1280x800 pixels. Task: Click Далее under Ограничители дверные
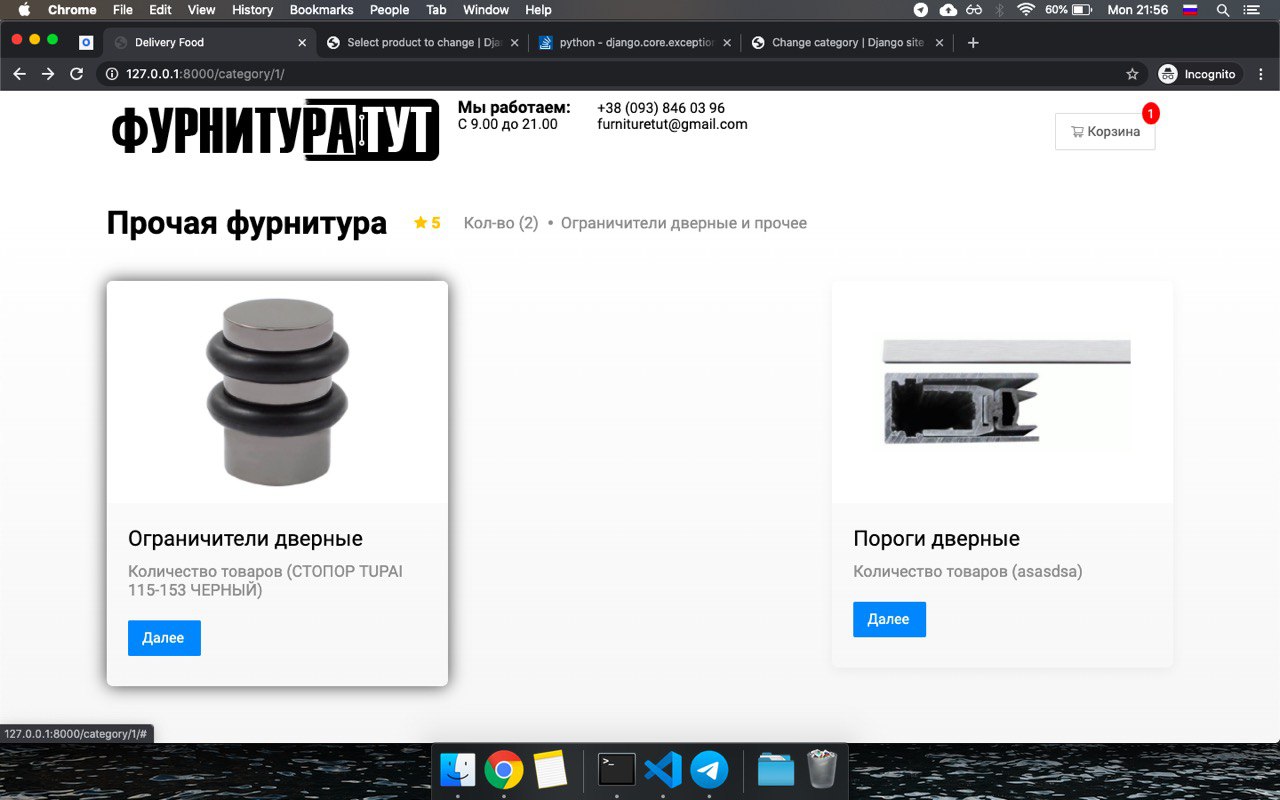point(164,638)
